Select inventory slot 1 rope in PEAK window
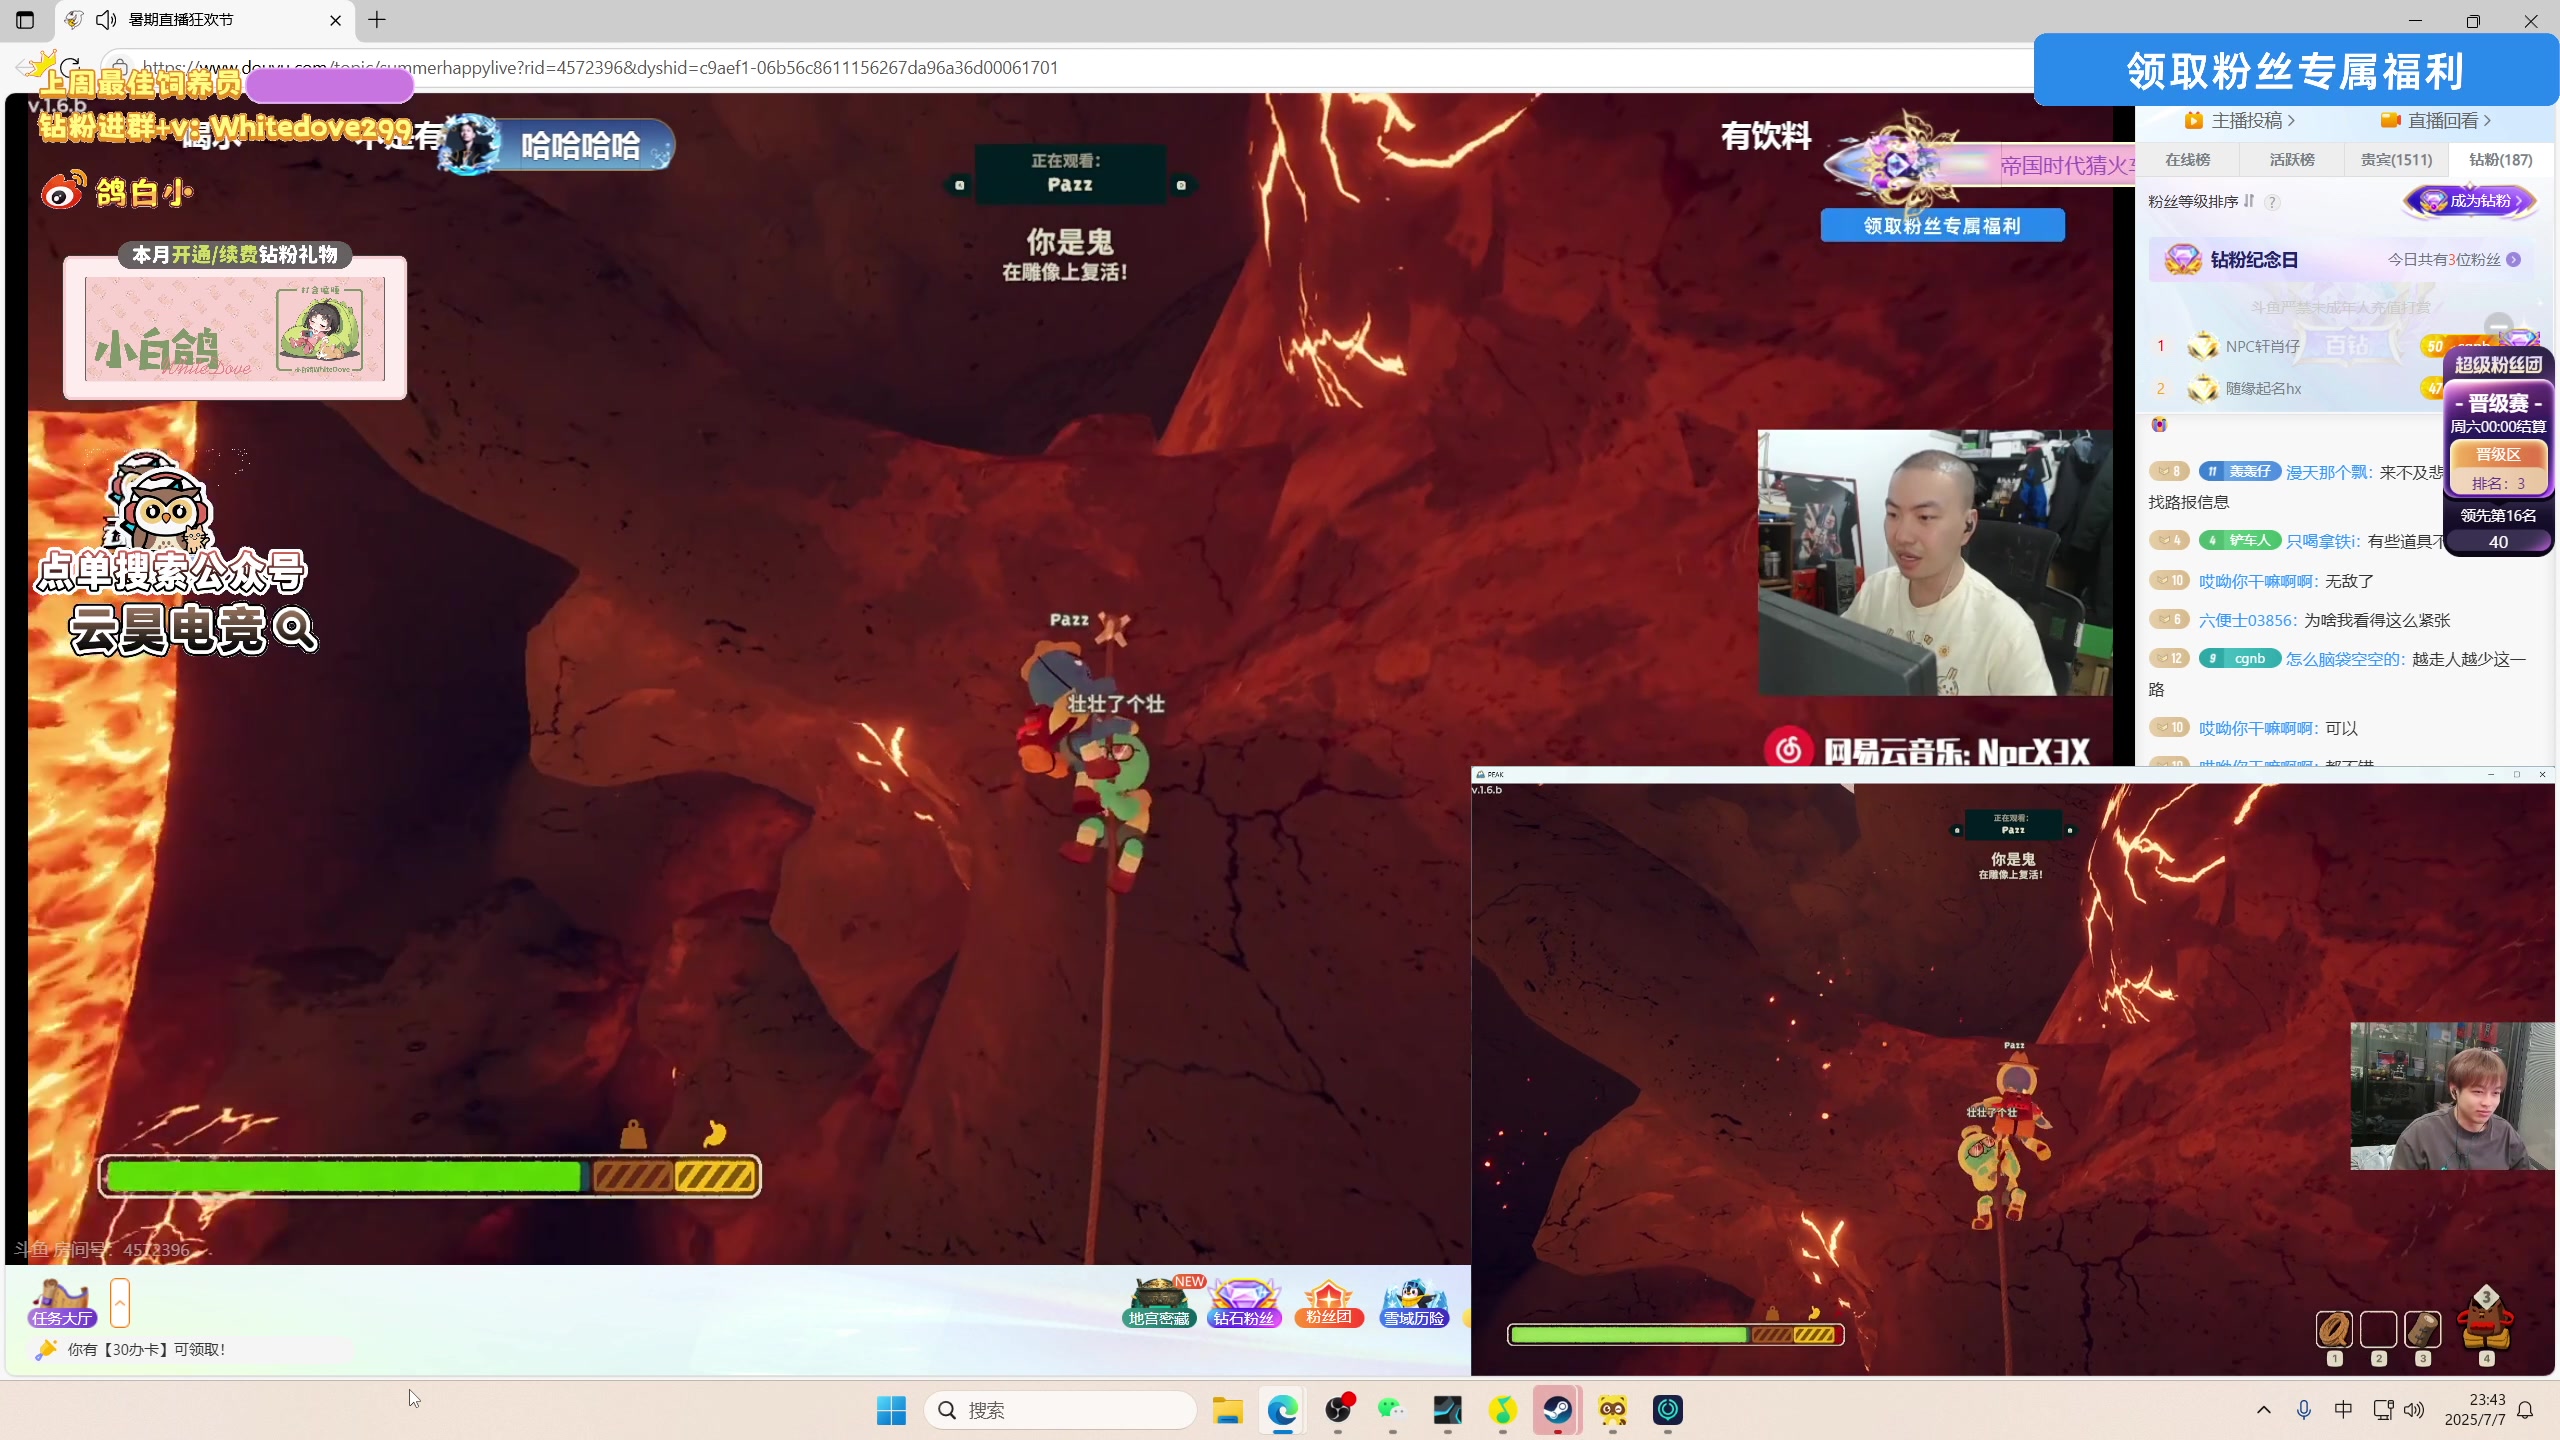This screenshot has height=1440, width=2560. pyautogui.click(x=2334, y=1330)
